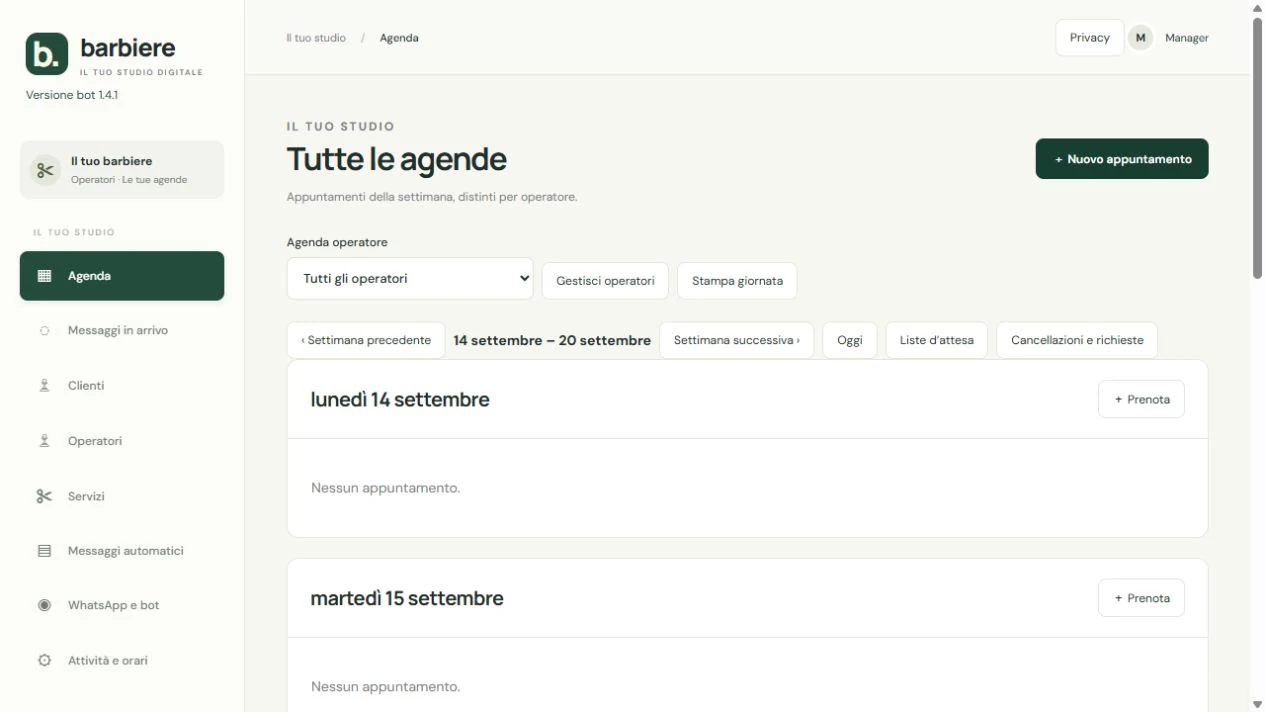
Task: Click the scissors icon in Il tuo barbiere card
Action: point(45,170)
